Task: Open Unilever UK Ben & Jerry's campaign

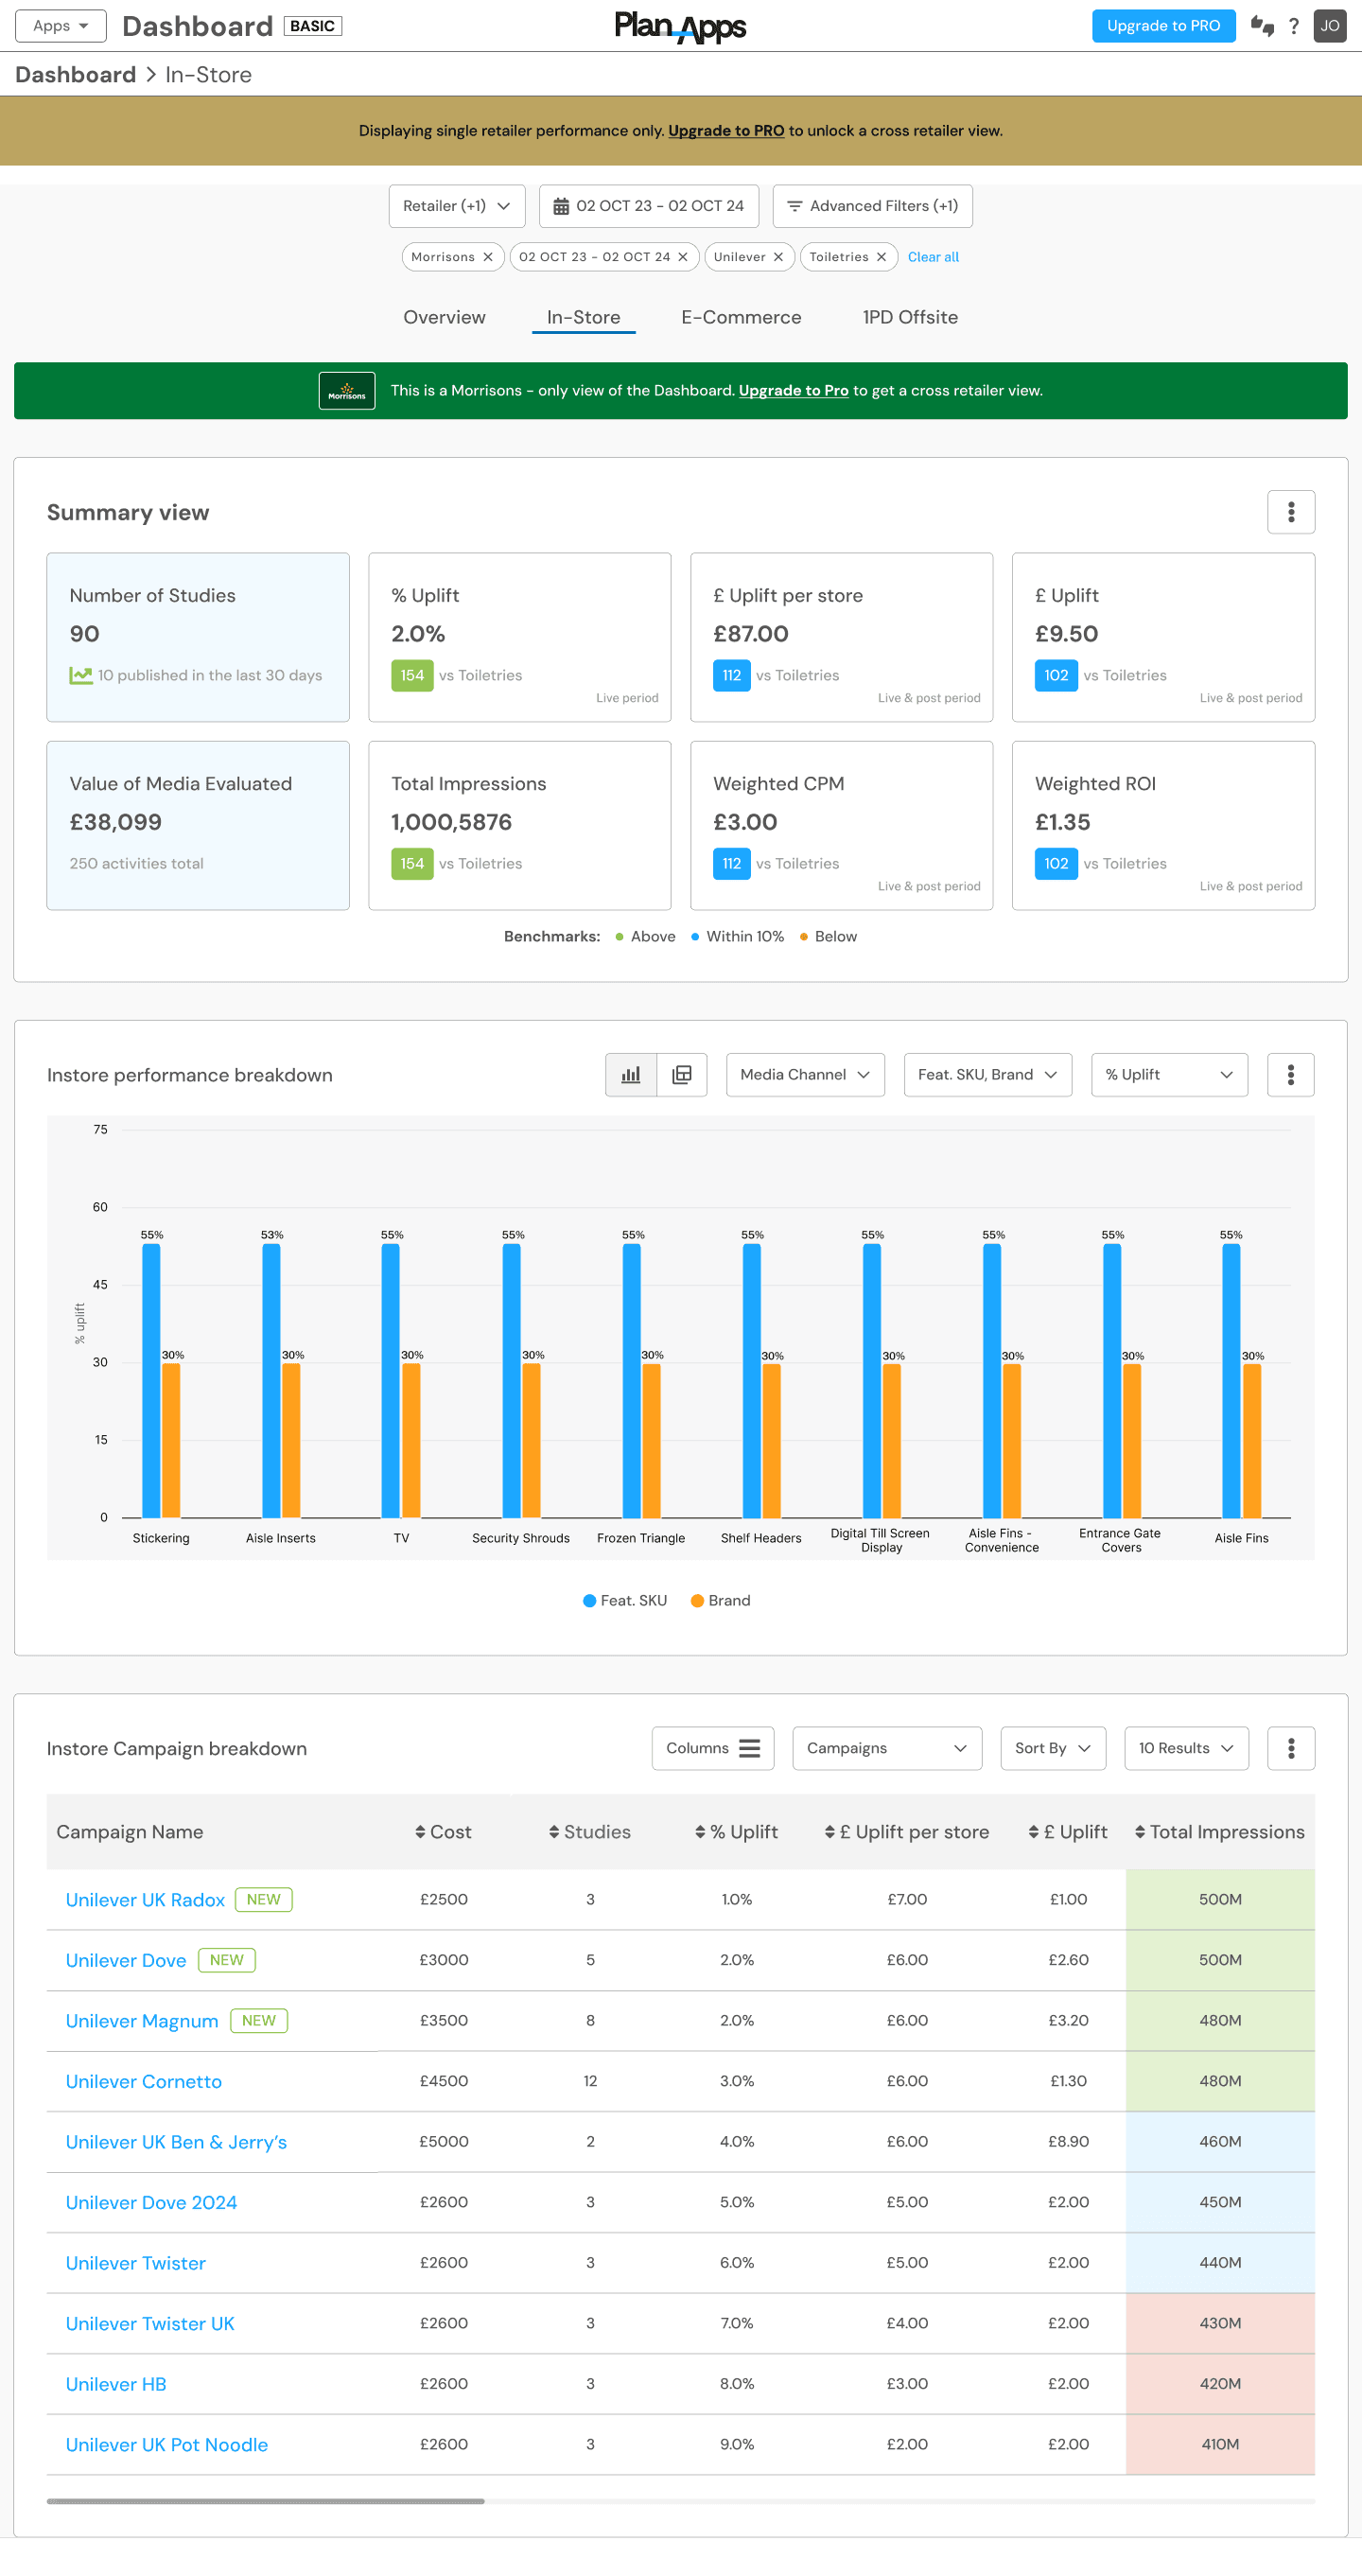Action: 176,2142
